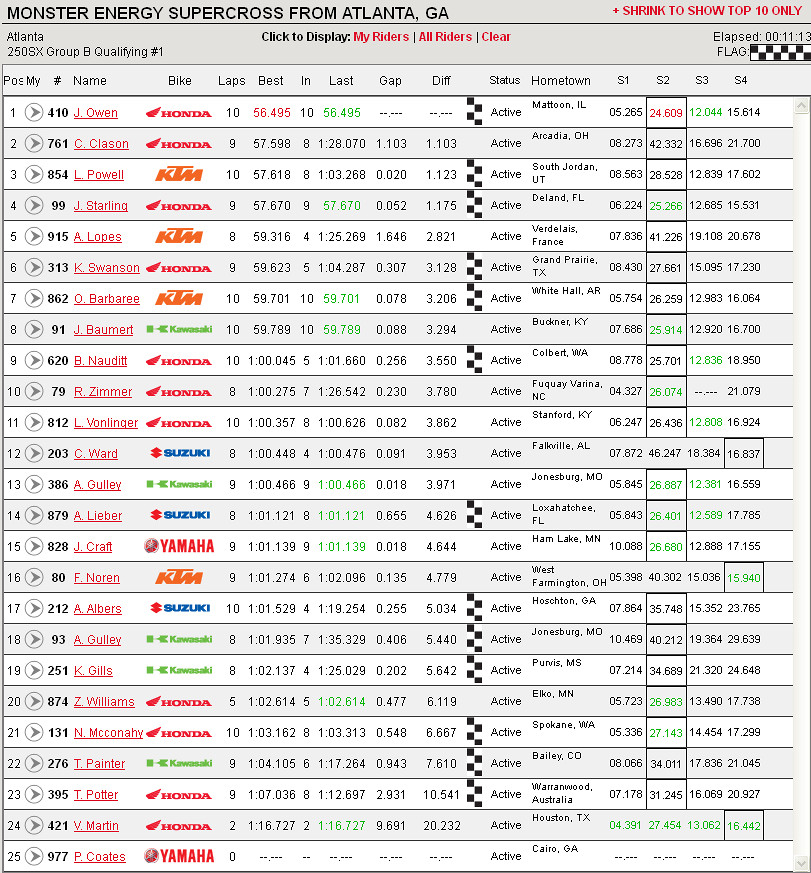
Task: Click P. Coates rider name
Action: tap(100, 856)
